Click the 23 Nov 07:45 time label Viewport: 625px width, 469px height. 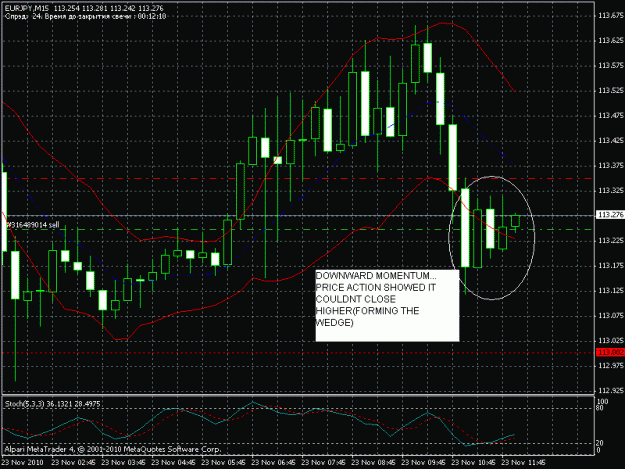coord(323,463)
